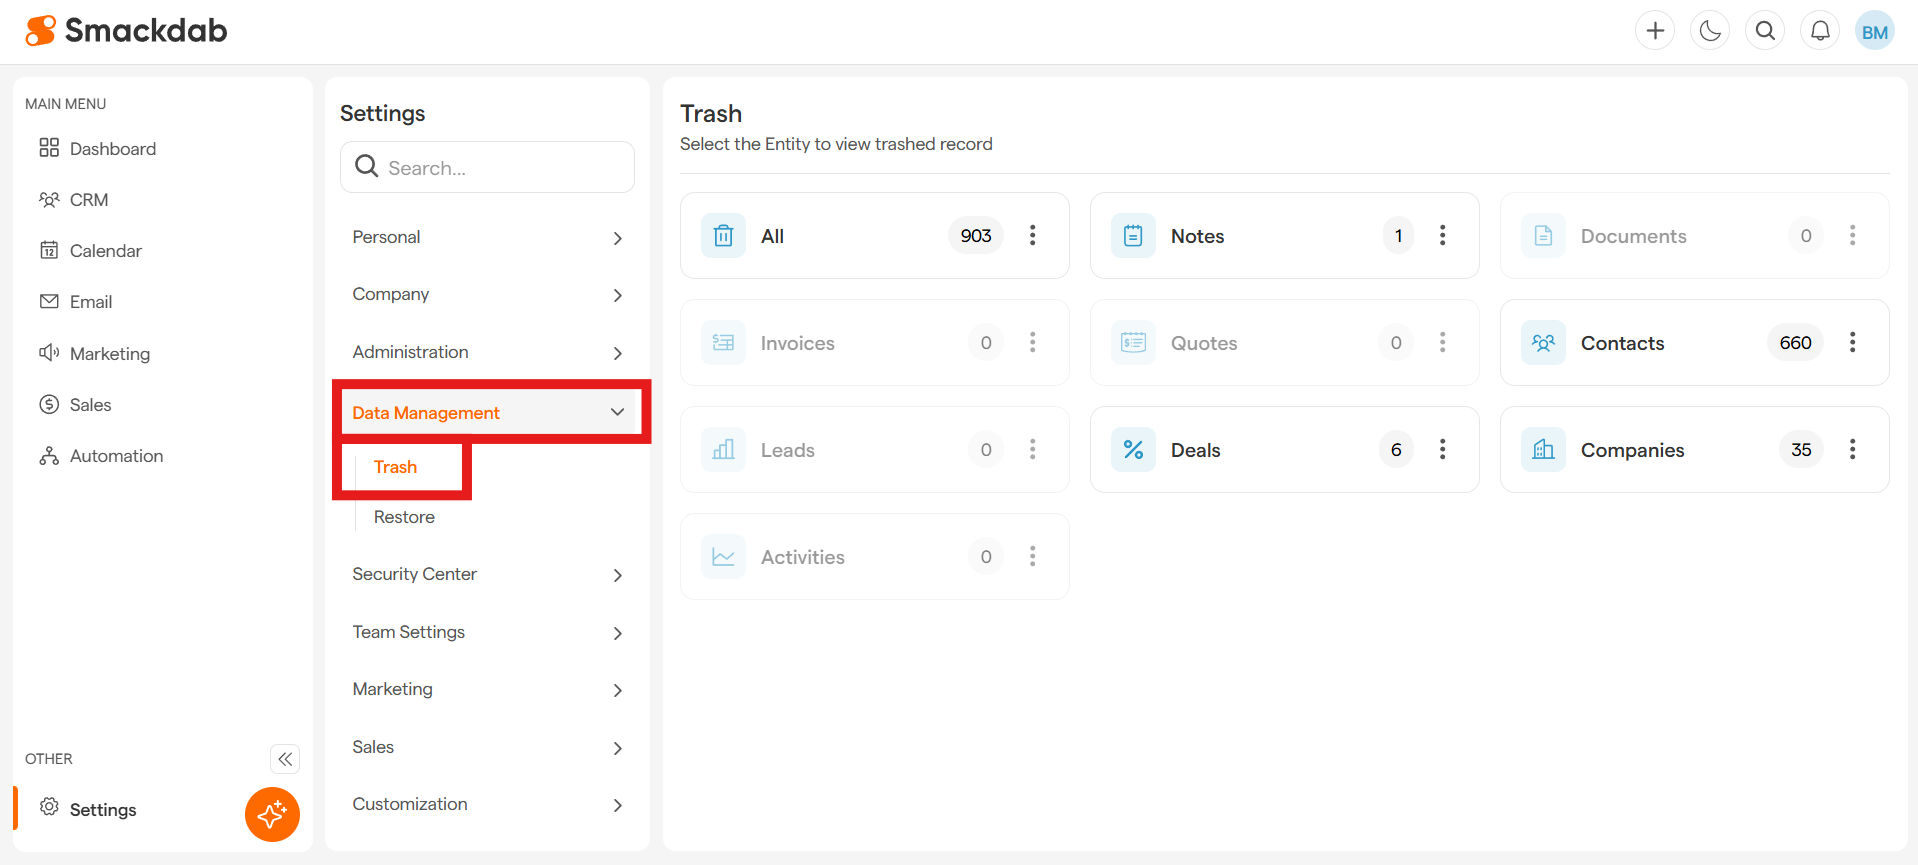The image size is (1918, 865).
Task: Toggle dark mode with the moon icon
Action: [1710, 31]
